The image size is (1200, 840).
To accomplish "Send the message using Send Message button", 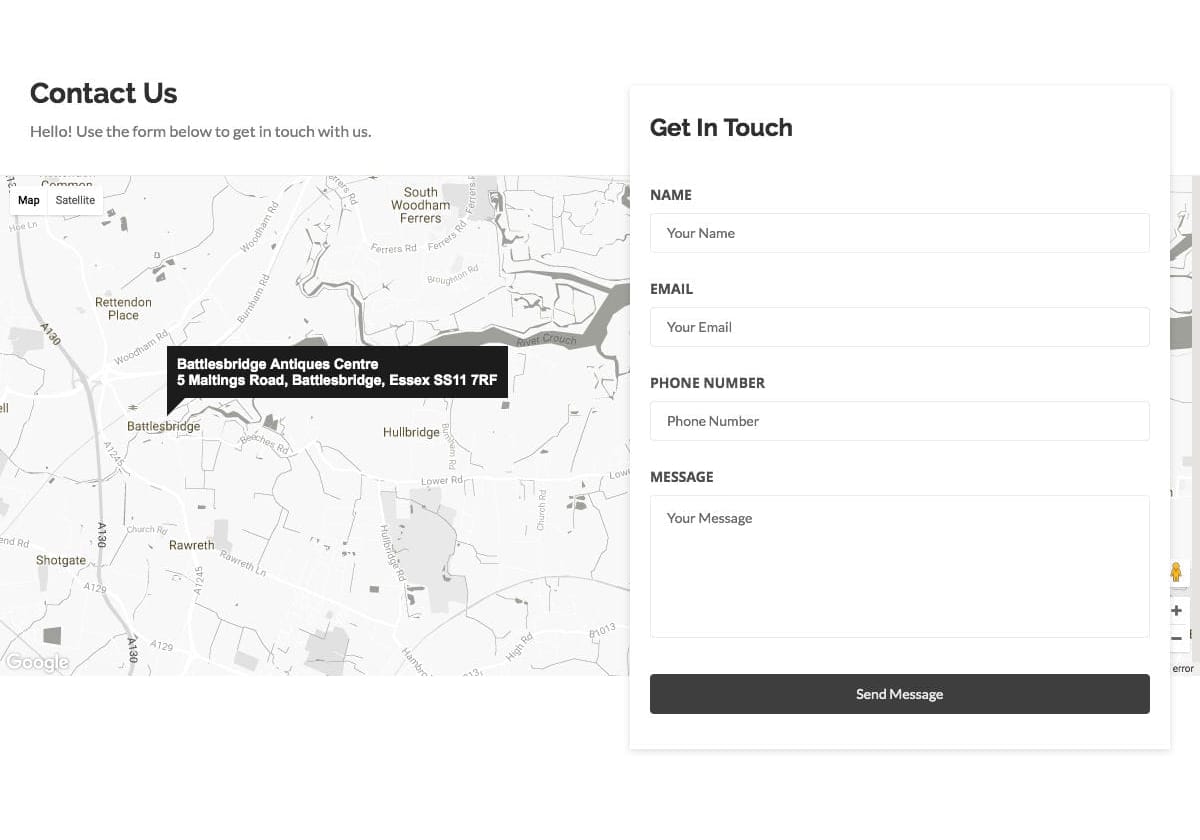I will tap(899, 694).
